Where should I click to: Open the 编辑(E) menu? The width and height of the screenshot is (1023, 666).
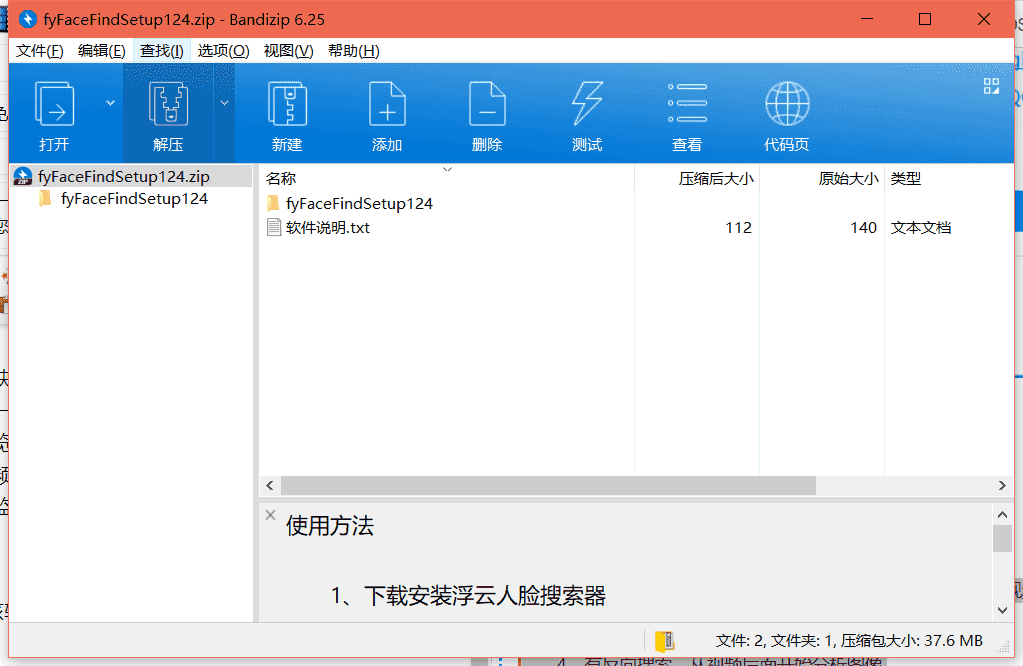tap(101, 51)
